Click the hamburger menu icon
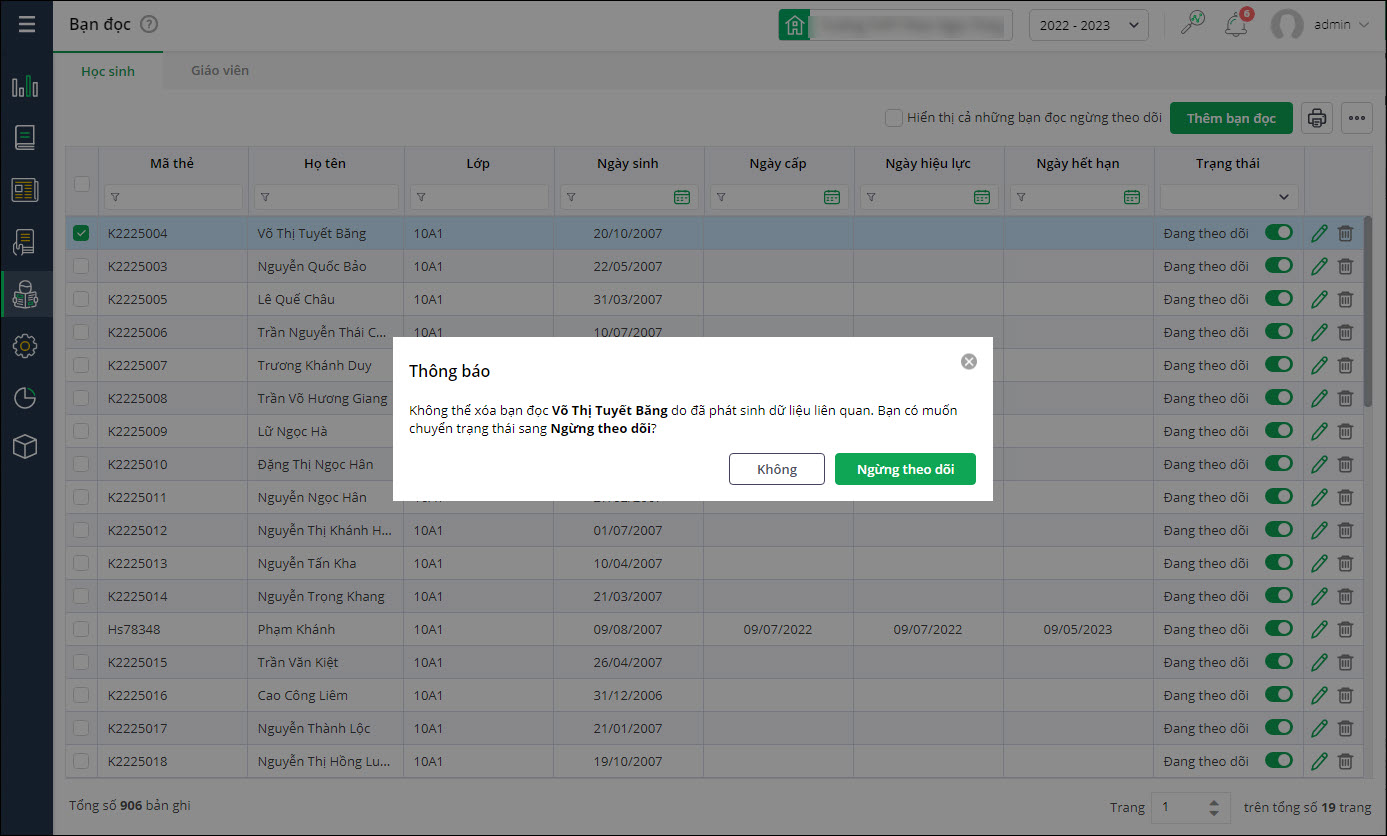Image resolution: width=1387 pixels, height=836 pixels. point(27,25)
